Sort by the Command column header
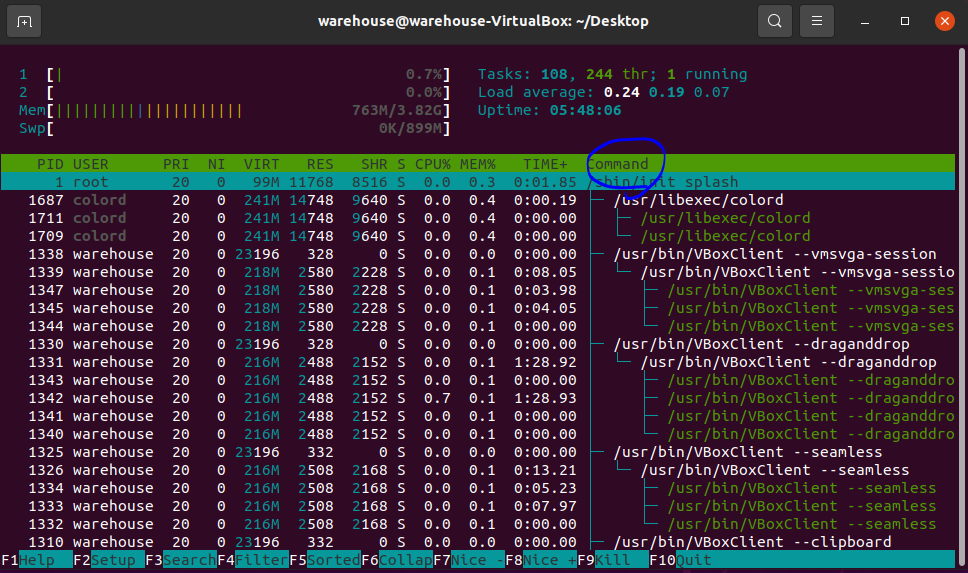This screenshot has width=968, height=573. click(x=617, y=164)
